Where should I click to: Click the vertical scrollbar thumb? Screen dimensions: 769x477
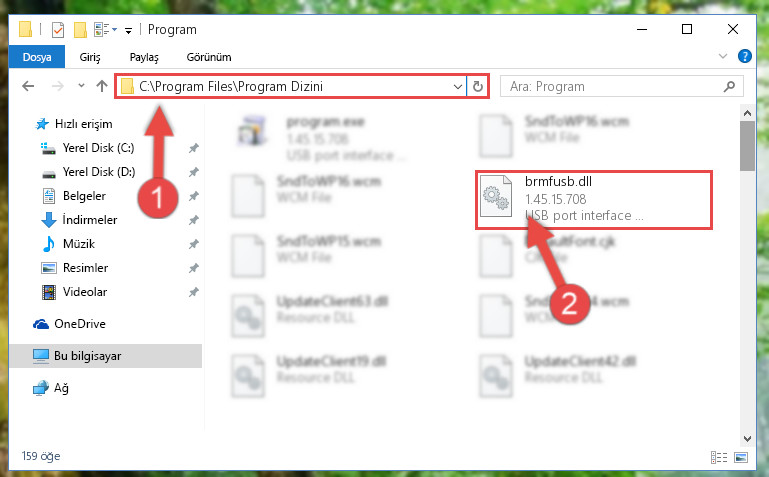coord(747,146)
